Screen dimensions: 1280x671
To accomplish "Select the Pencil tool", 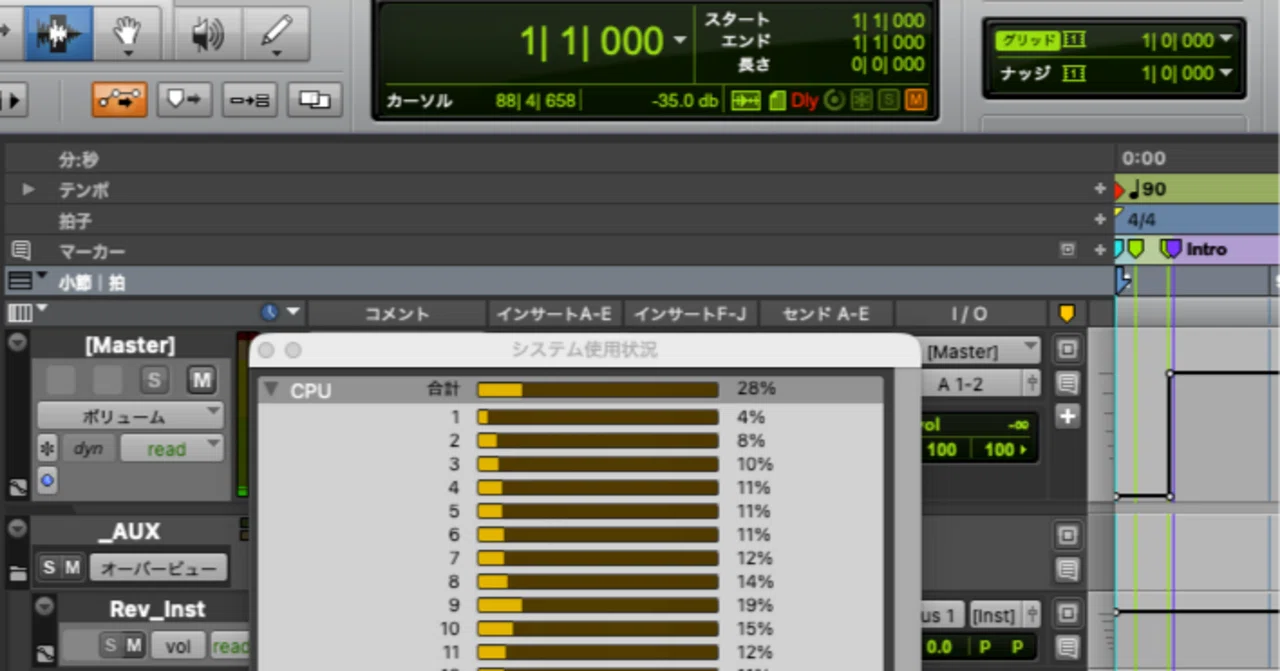I will point(276,33).
